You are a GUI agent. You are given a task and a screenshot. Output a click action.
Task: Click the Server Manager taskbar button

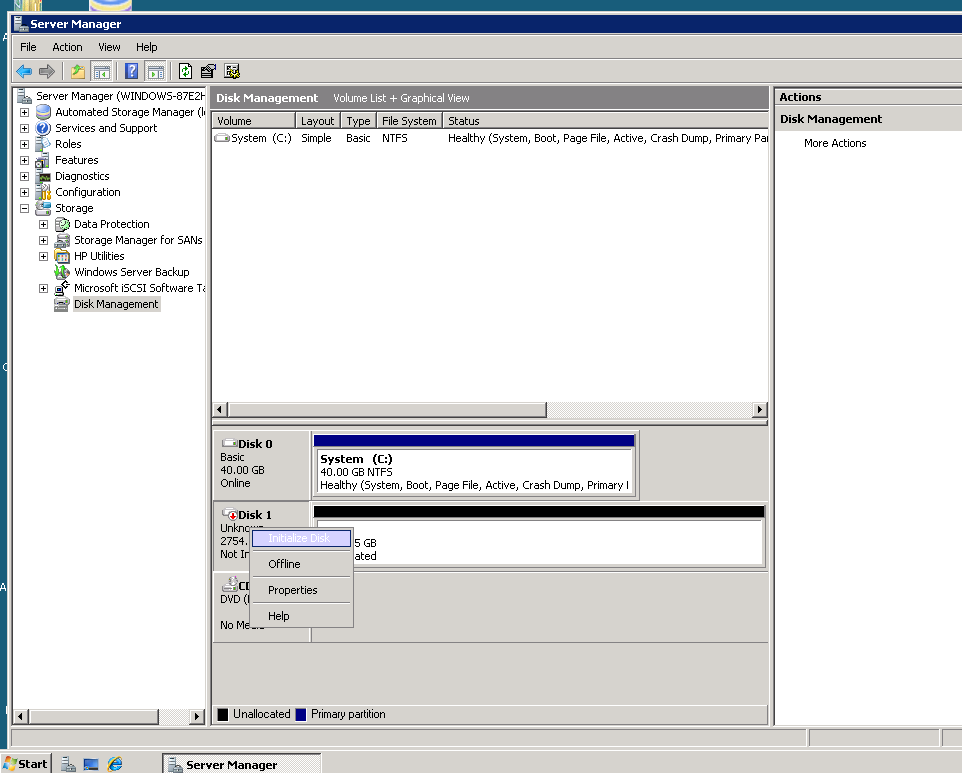[x=242, y=764]
